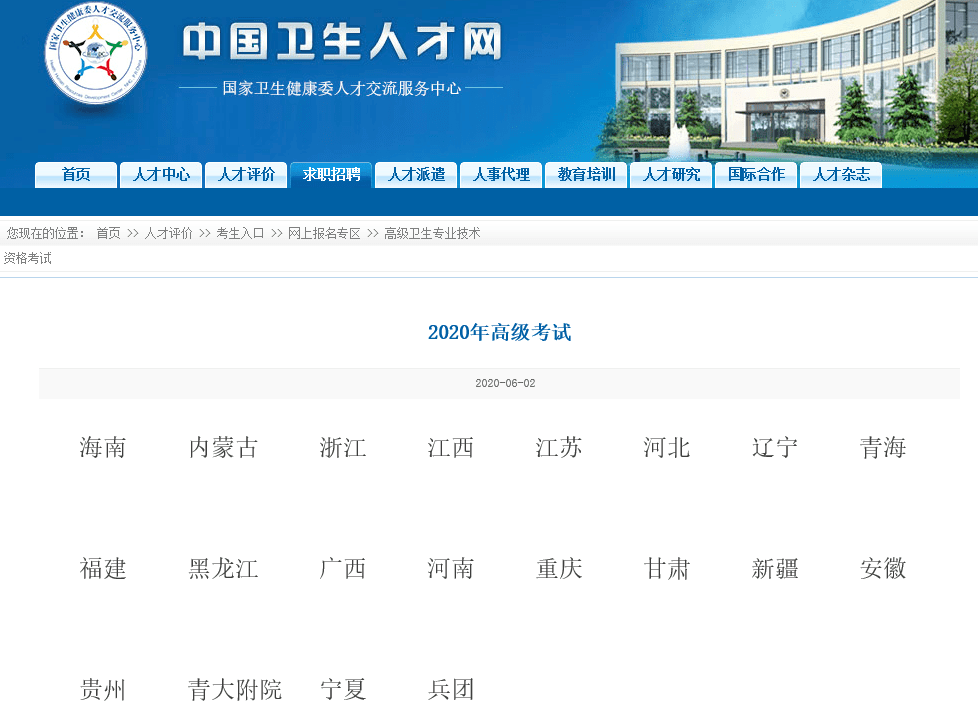
Task: Click the circular site logo emblem
Action: pyautogui.click(x=95, y=54)
